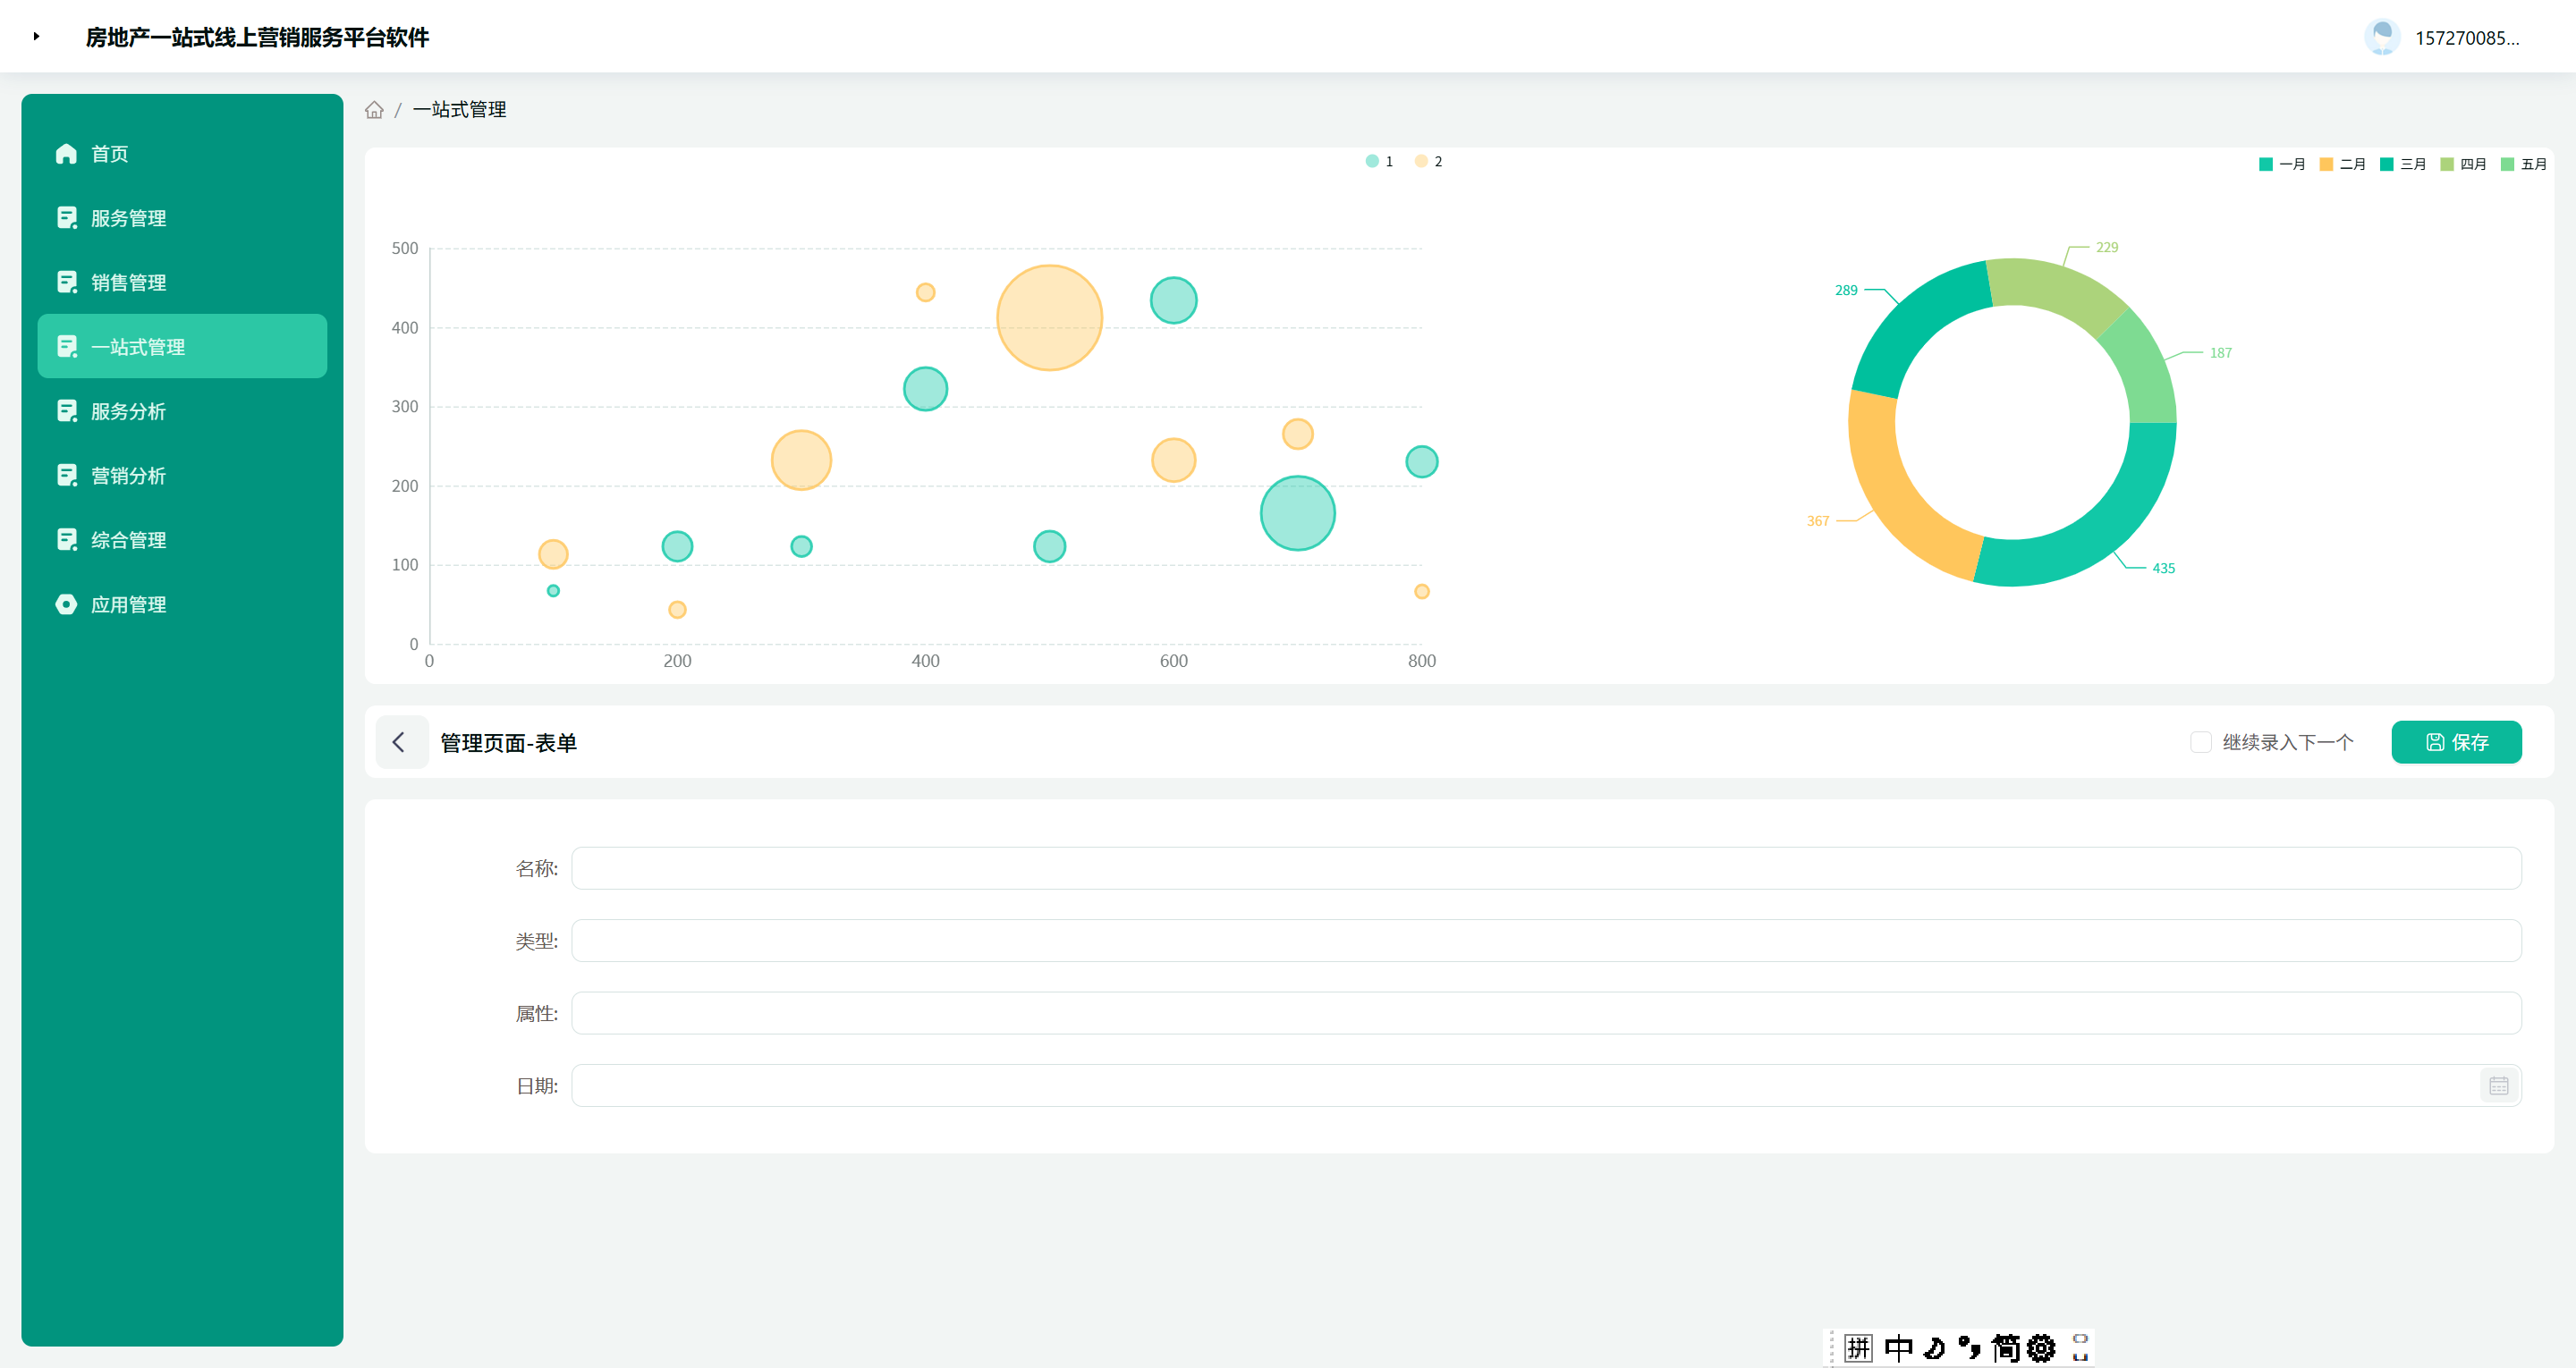Click the home breadcrumb icon

374,110
